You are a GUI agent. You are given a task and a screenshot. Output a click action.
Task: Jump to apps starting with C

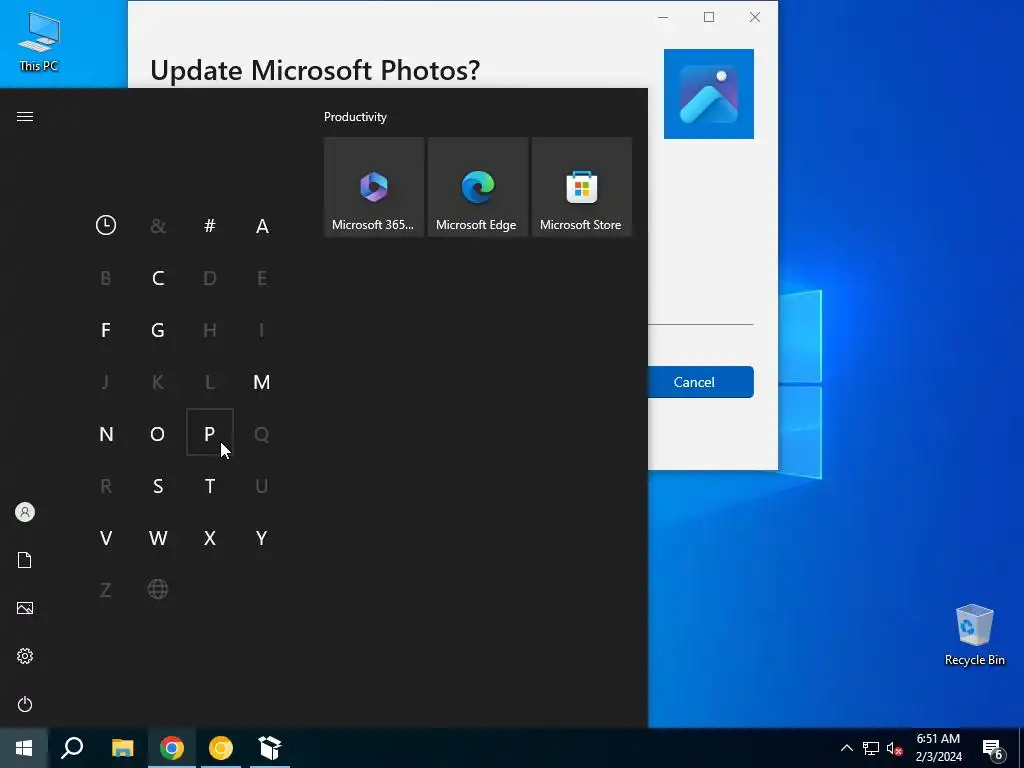point(157,278)
